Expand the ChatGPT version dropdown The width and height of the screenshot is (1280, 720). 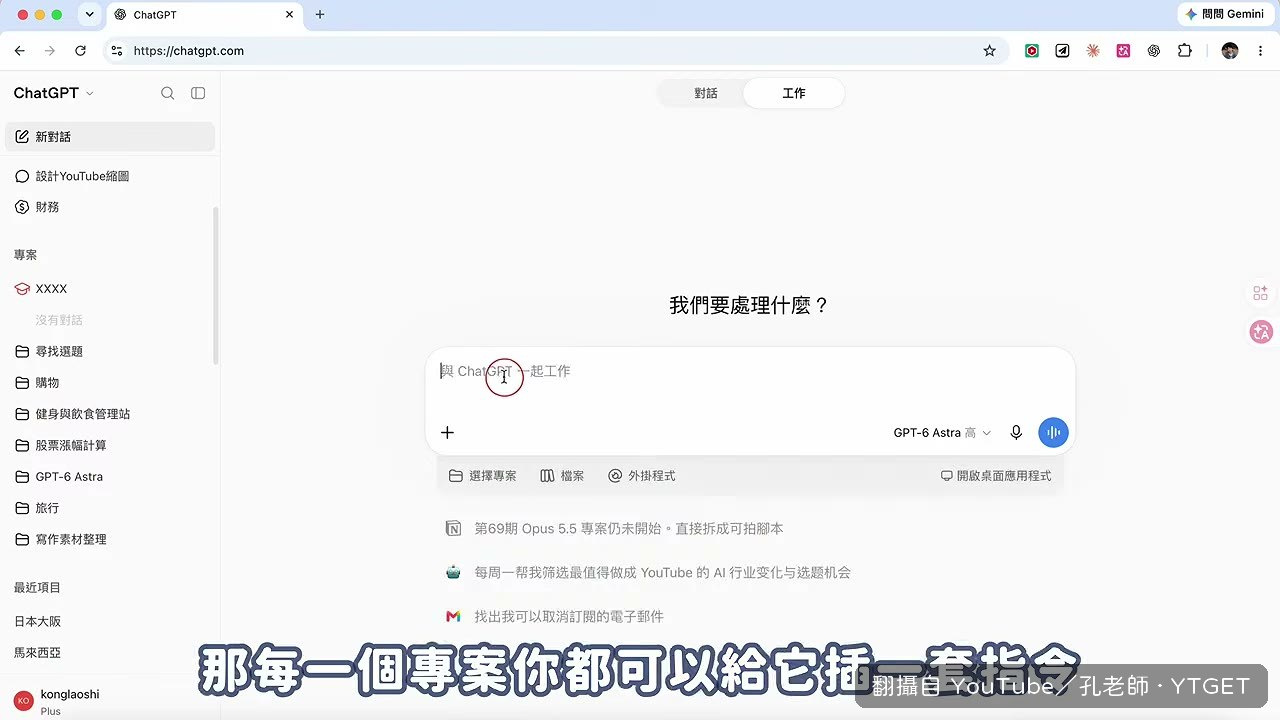tap(54, 93)
